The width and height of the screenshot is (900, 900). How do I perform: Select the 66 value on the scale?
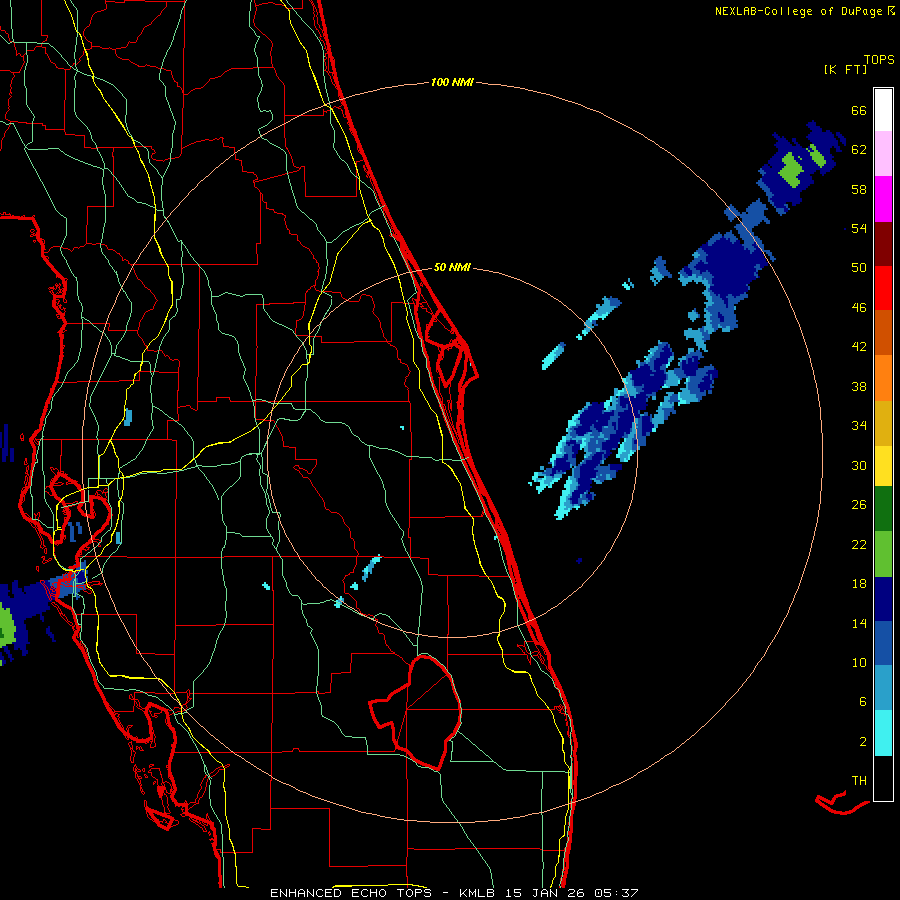click(x=859, y=110)
